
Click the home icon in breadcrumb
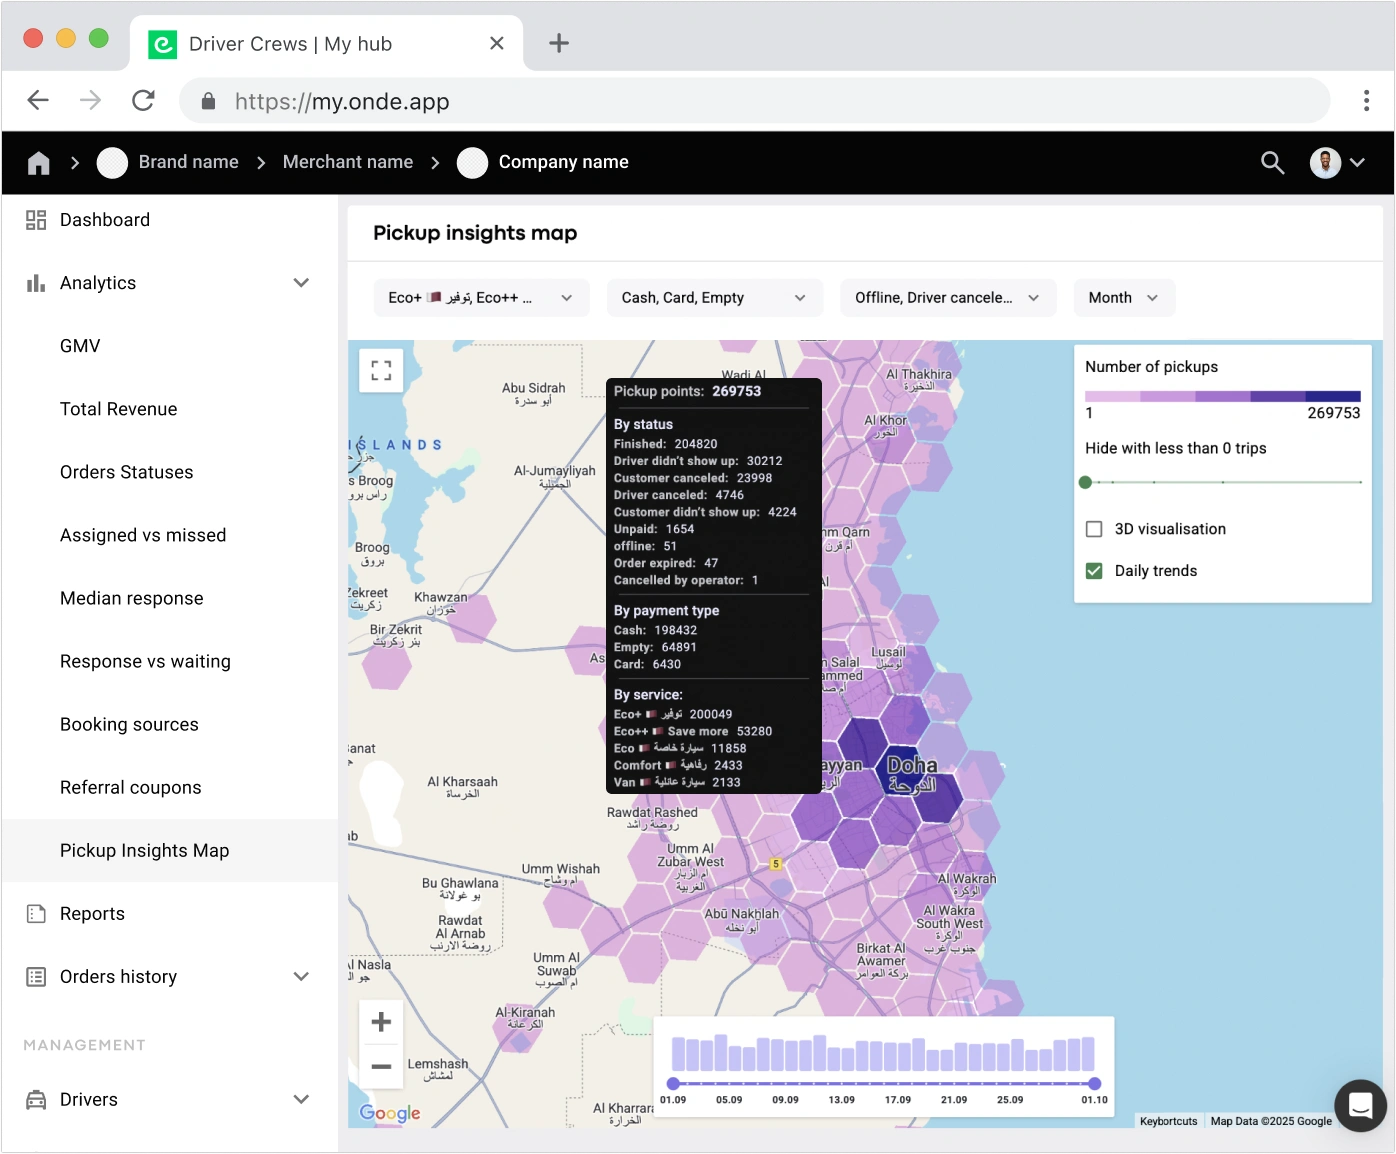[39, 163]
